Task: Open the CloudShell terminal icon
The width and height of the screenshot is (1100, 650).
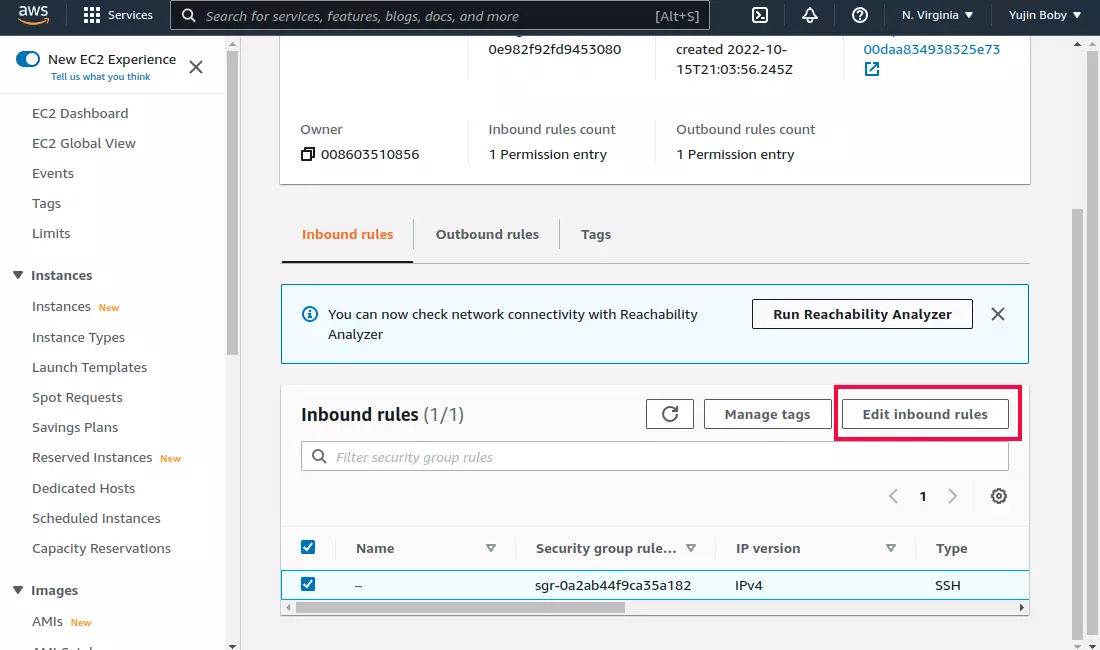Action: click(758, 15)
